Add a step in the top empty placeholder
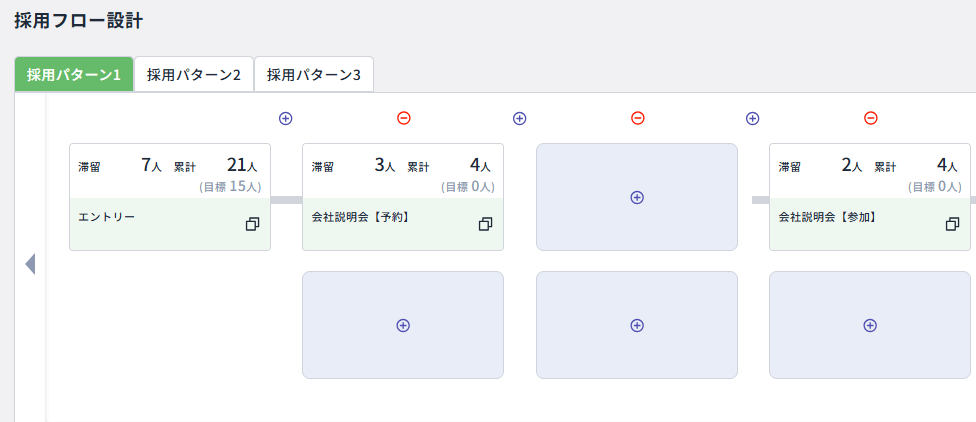Screen dimensions: 976x422 click(x=637, y=197)
